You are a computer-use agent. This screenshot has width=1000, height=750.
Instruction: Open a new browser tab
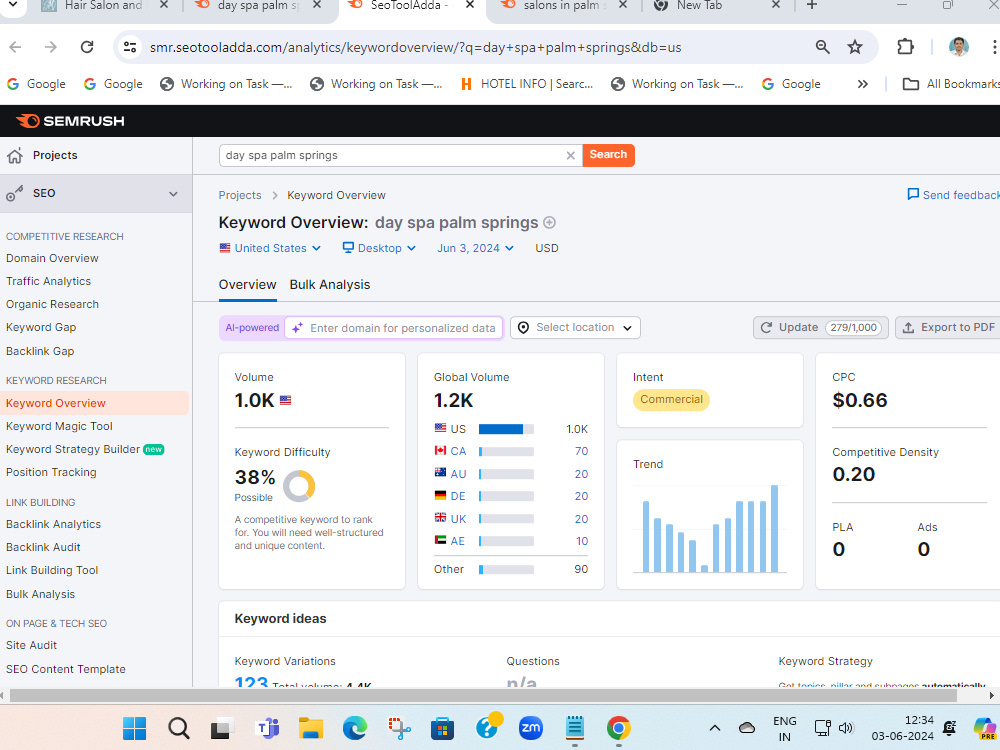(811, 5)
